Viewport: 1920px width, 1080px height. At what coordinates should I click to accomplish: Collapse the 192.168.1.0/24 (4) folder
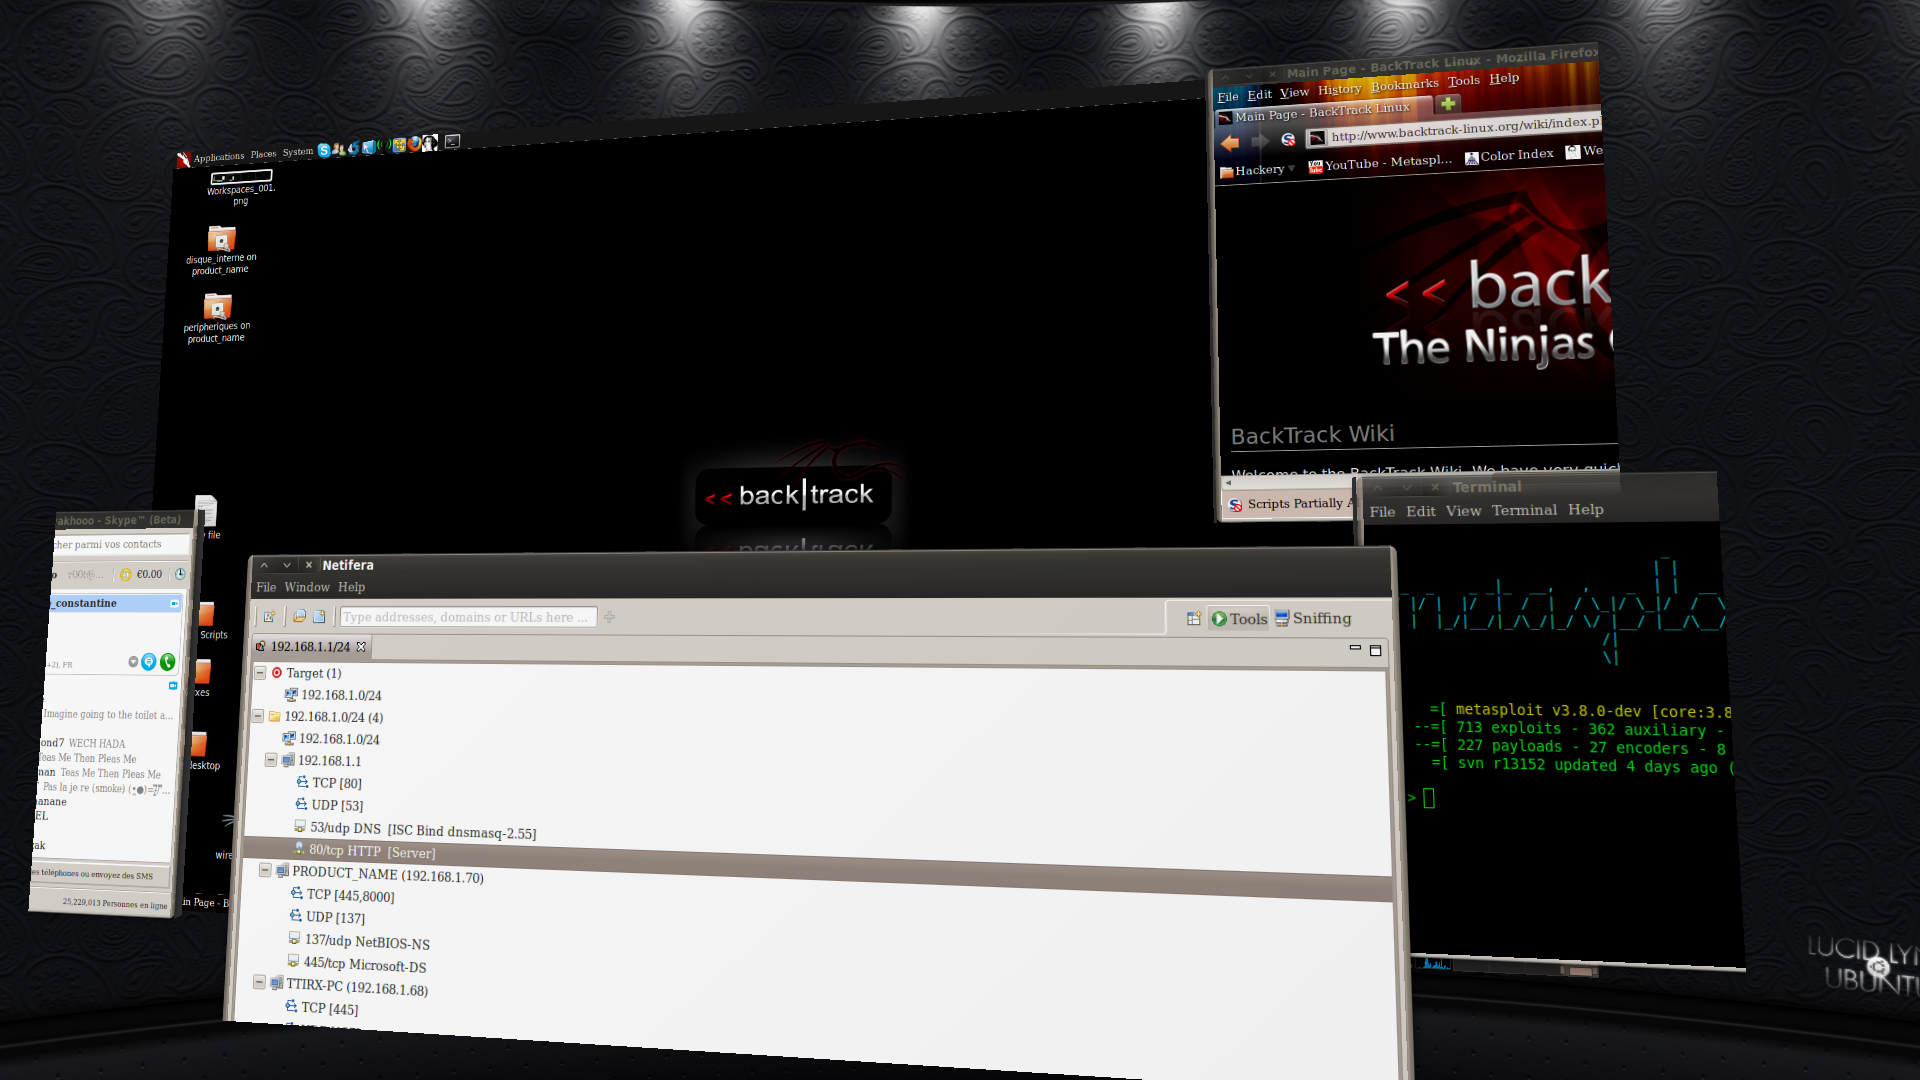pos(258,716)
